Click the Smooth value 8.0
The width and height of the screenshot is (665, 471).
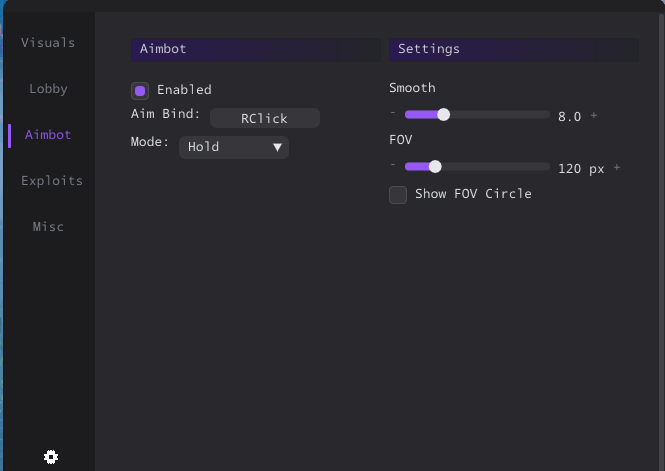[570, 117]
